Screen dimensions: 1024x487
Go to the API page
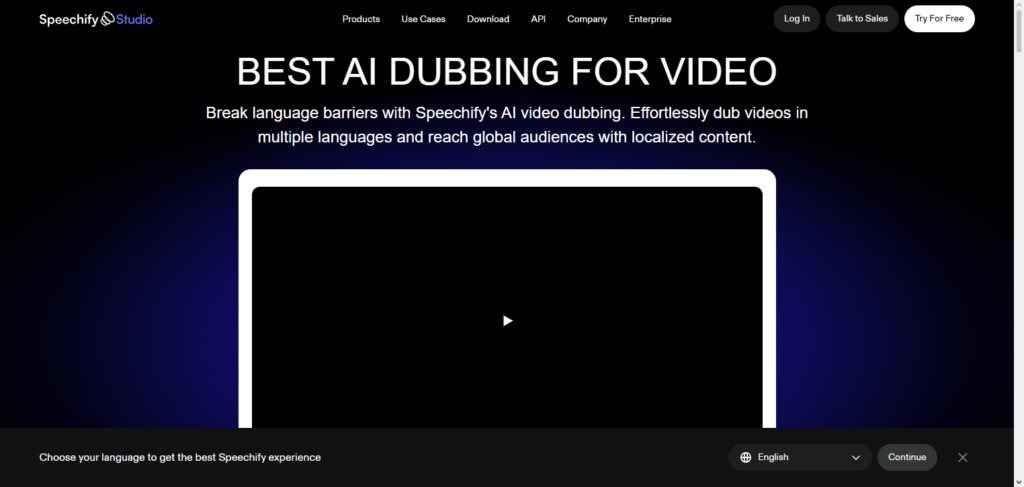point(538,19)
